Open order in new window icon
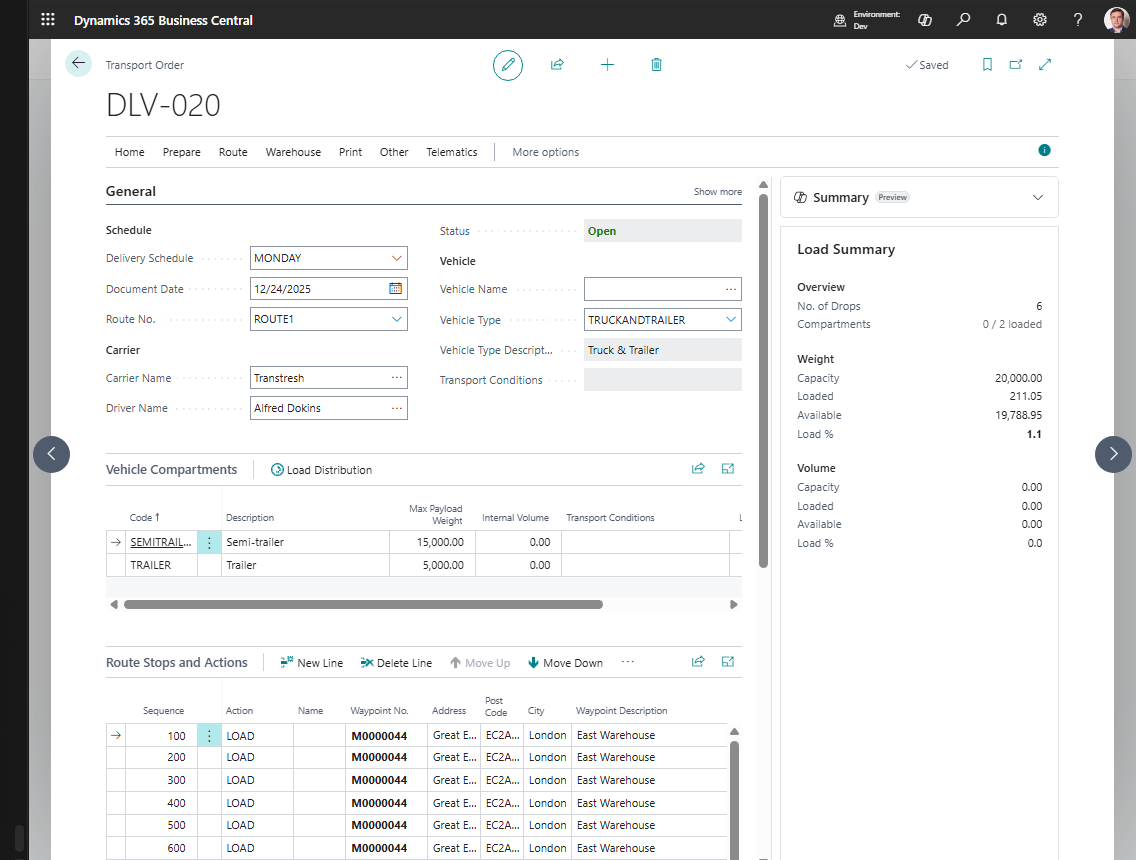This screenshot has height=860, width=1136. tap(1016, 64)
